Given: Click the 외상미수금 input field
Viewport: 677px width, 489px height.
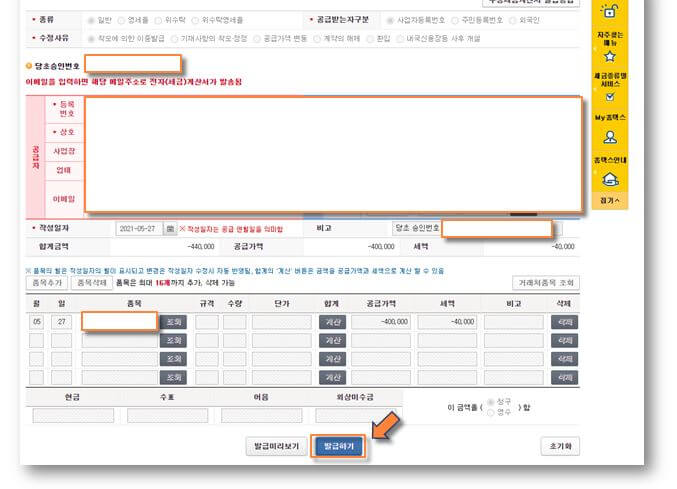Looking at the screenshot, I should (x=356, y=416).
